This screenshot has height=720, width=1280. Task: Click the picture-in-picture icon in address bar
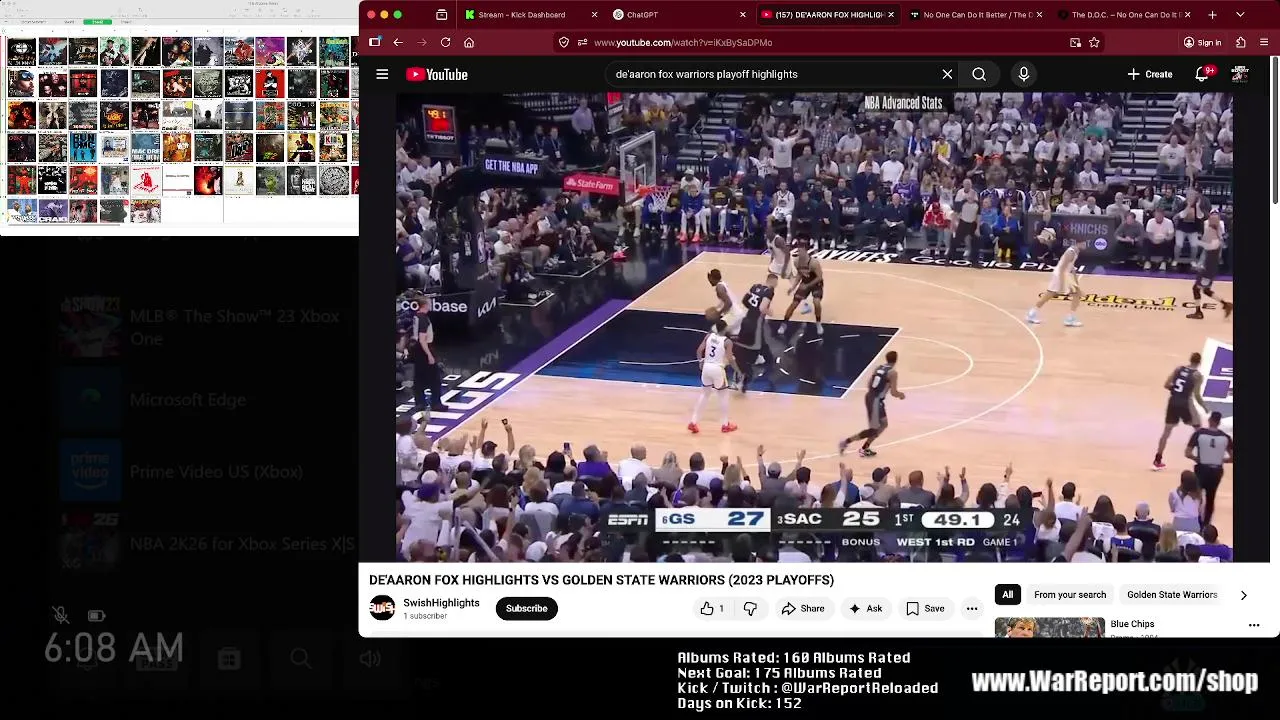click(x=1075, y=42)
